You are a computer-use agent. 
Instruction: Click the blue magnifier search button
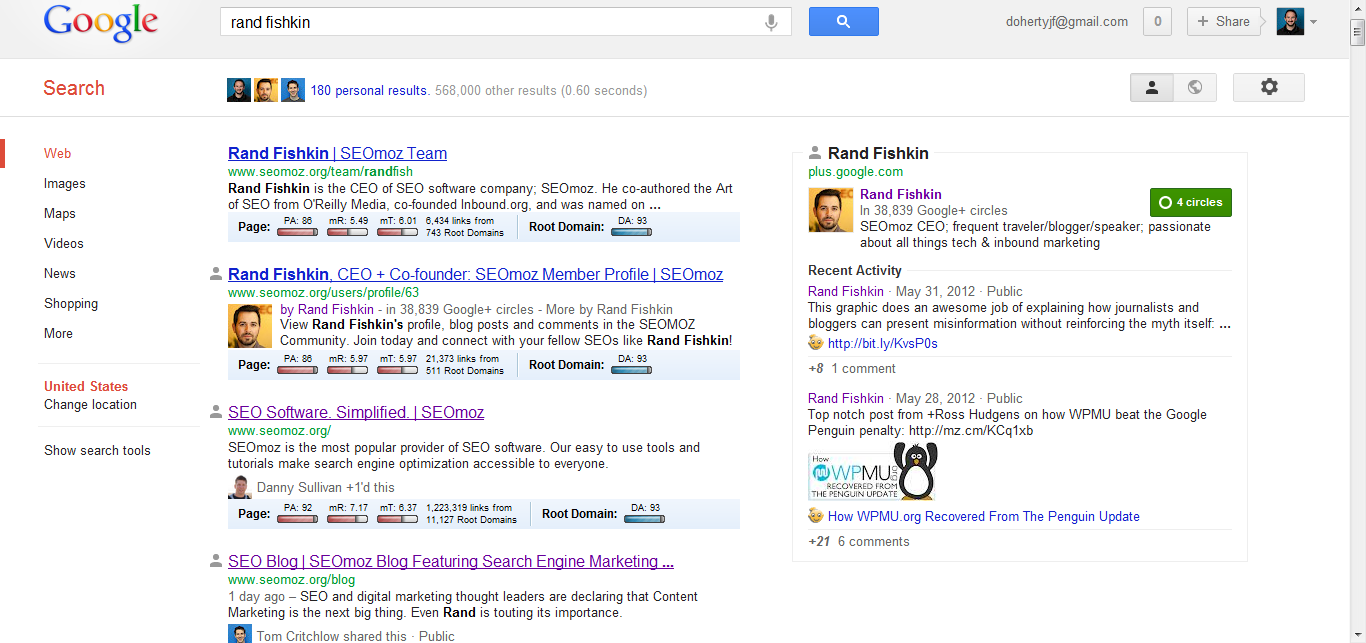point(843,21)
